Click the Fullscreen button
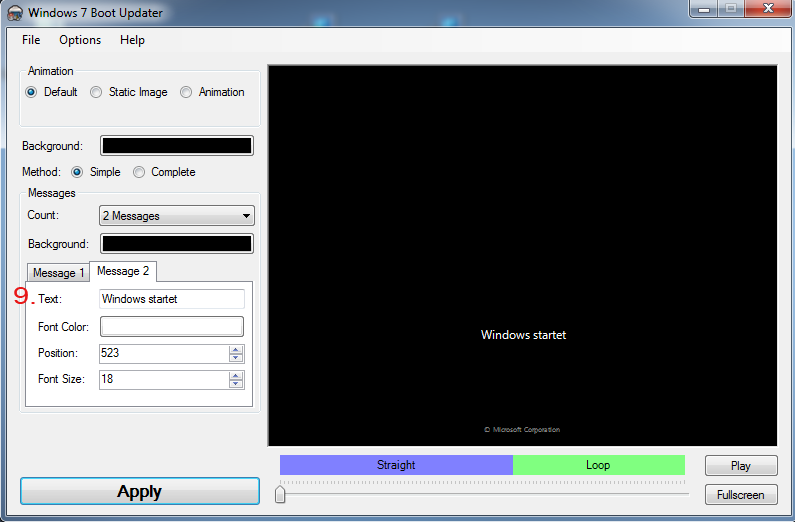The width and height of the screenshot is (795, 522). (741, 495)
